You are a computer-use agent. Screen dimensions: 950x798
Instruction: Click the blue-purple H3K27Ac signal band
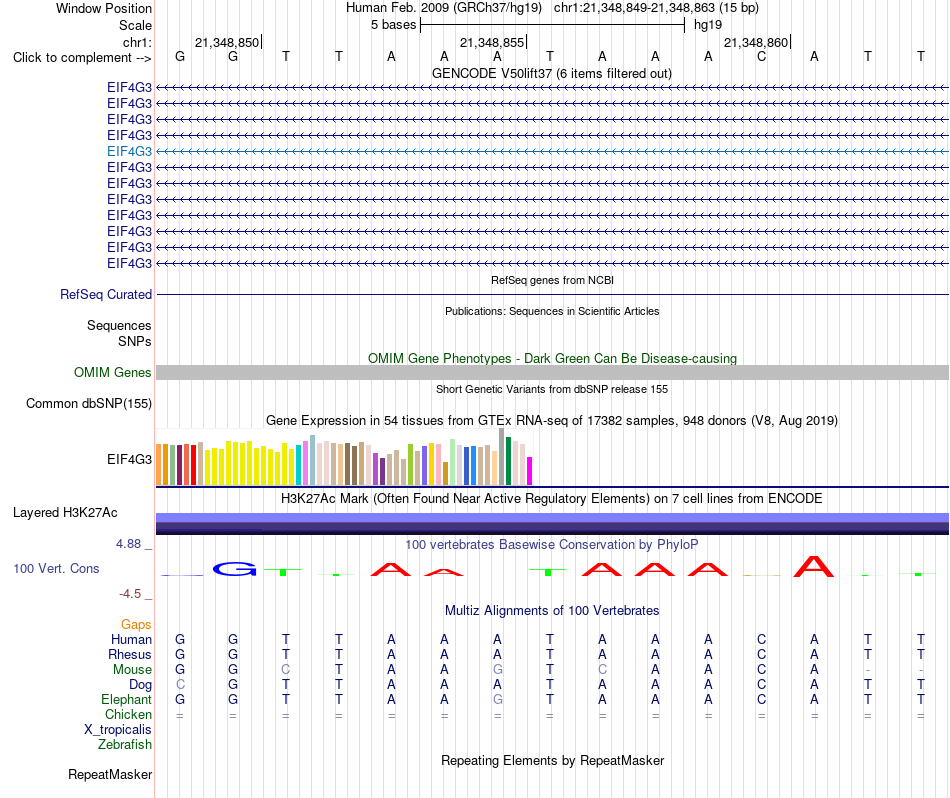tap(552, 524)
